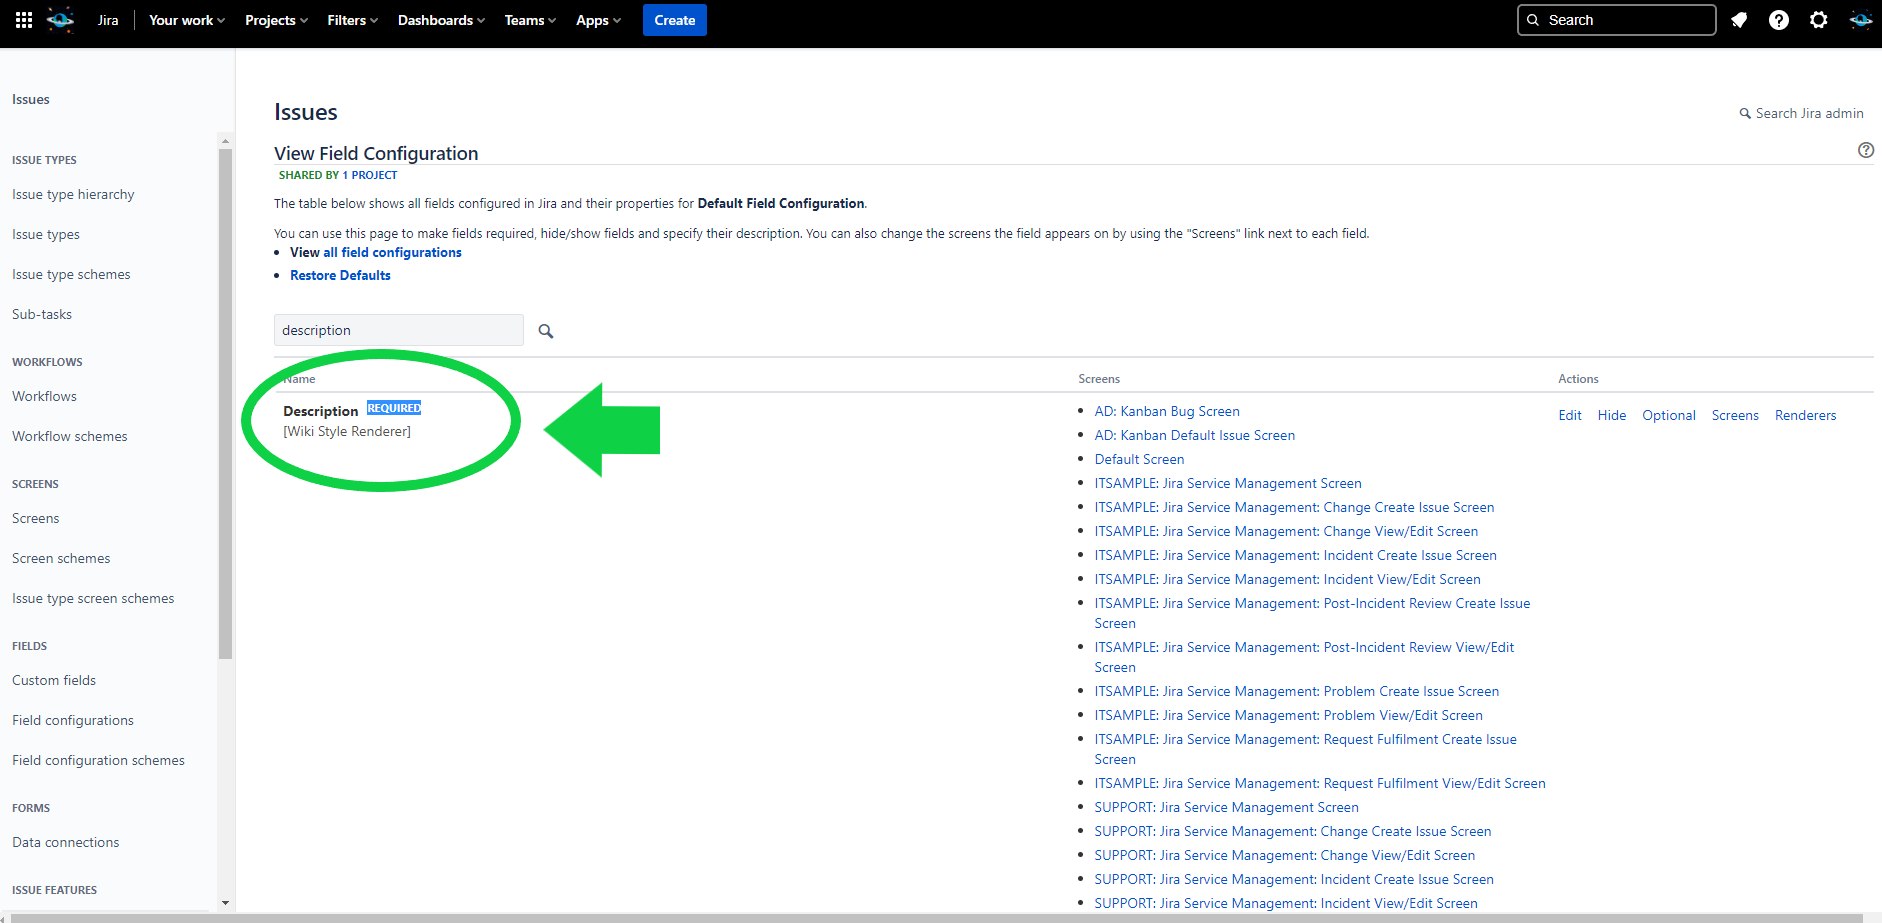Hide the Description field
The image size is (1882, 923).
tap(1611, 415)
